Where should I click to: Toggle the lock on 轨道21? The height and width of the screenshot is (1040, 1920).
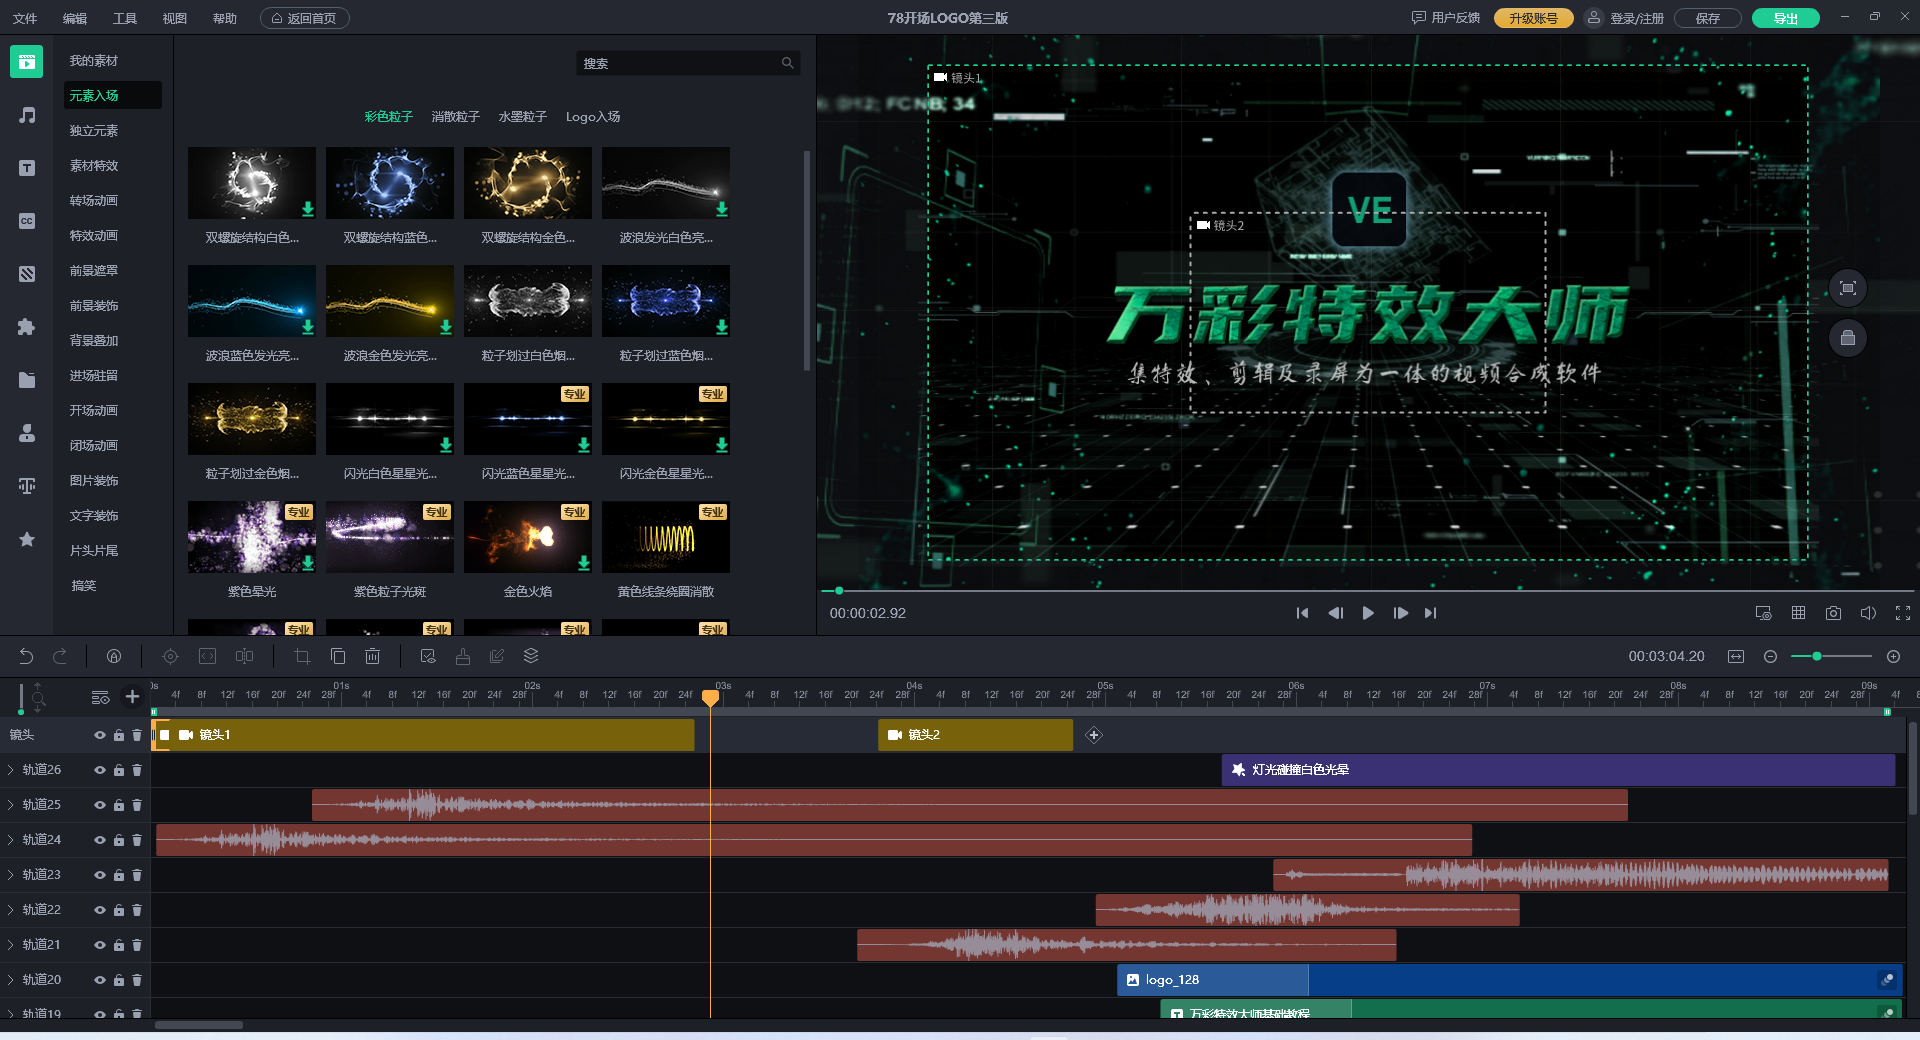click(119, 945)
